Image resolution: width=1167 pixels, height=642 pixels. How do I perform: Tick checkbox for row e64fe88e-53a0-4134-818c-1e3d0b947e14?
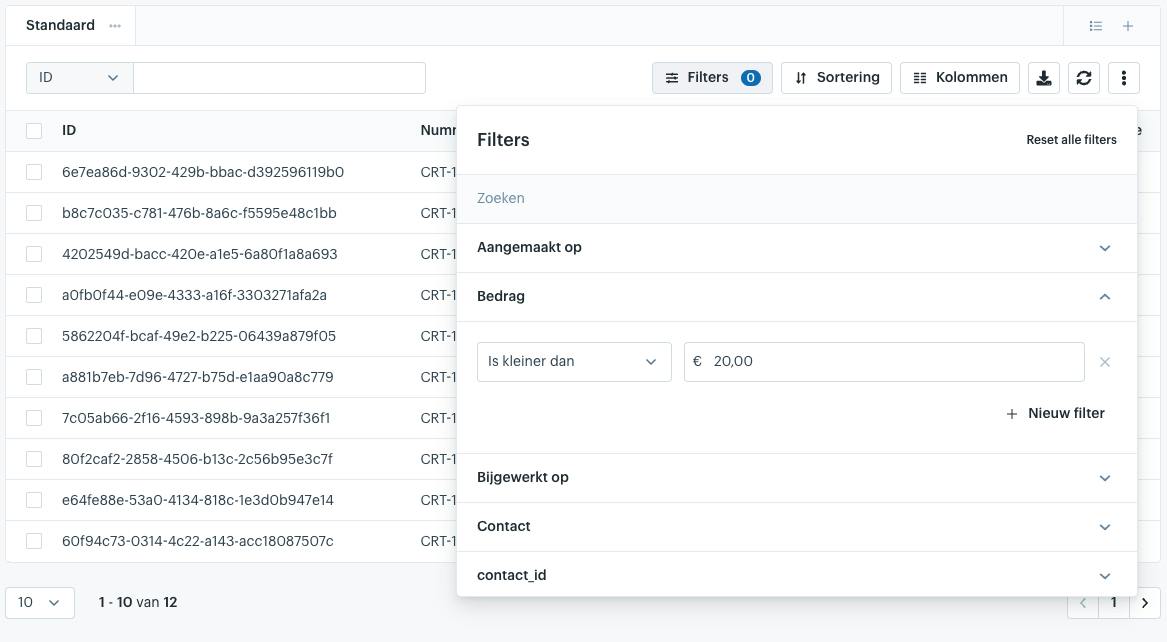pos(34,499)
